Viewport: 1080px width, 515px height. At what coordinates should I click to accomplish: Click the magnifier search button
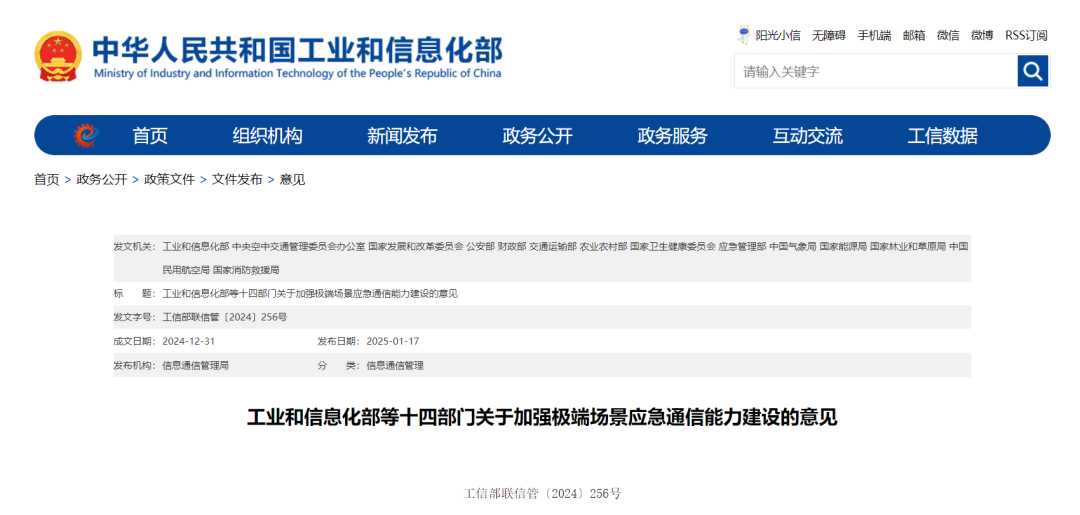[x=1032, y=71]
